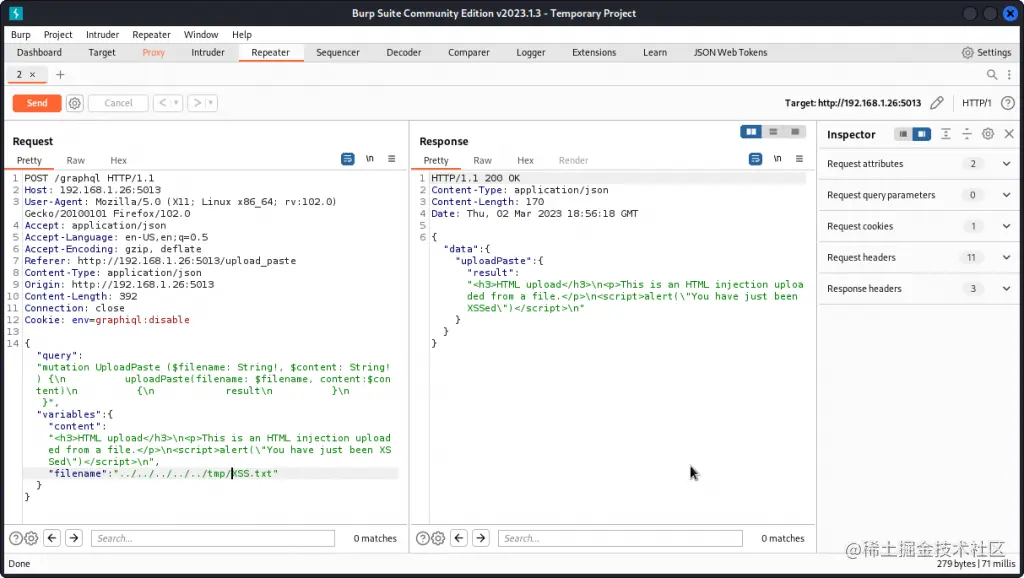
Task: Switch to JSON Web Tokens tab
Action: [x=730, y=52]
